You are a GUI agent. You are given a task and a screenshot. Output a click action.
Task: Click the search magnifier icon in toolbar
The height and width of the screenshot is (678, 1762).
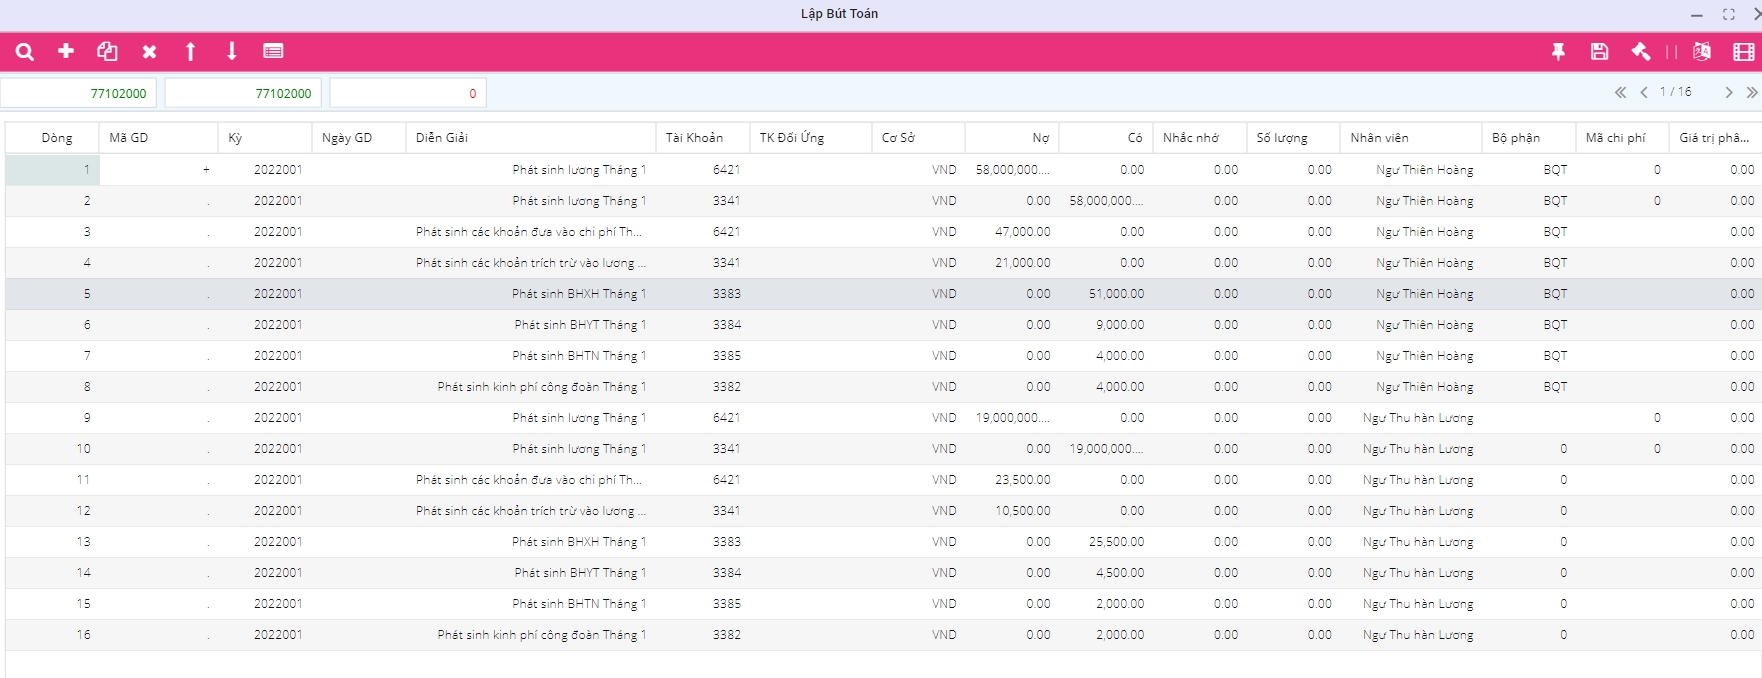click(x=25, y=52)
